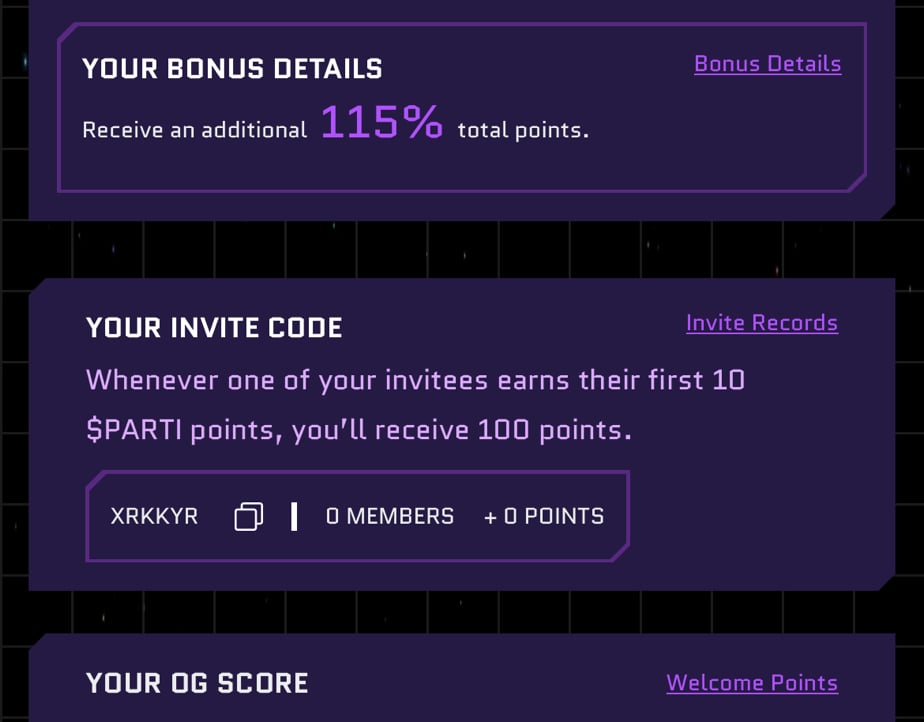Click the starry grid background between cards
This screenshot has height=722, width=924.
(462, 249)
